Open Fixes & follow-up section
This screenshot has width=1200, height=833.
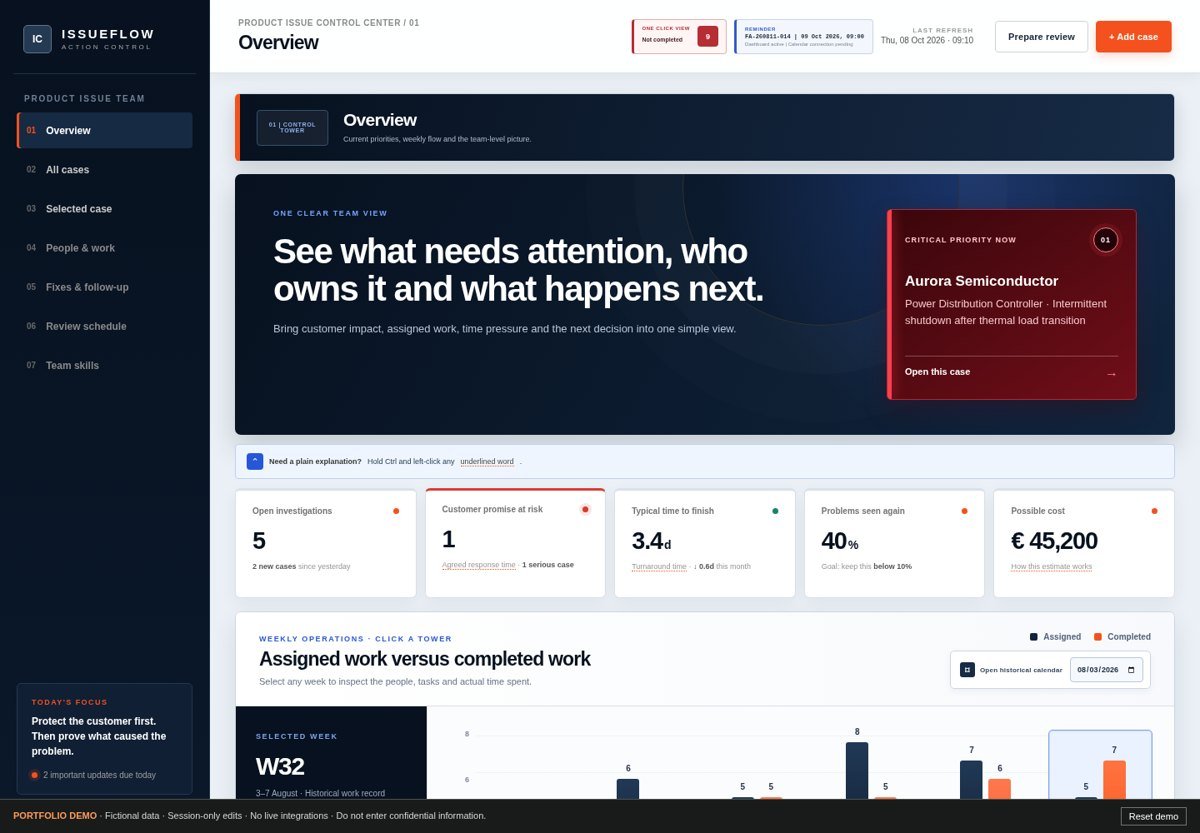tap(105, 287)
